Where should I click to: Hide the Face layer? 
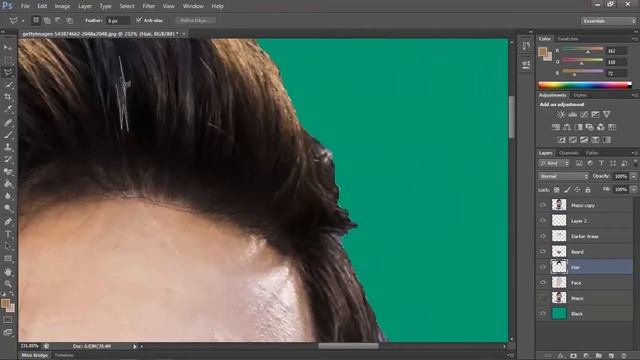click(x=542, y=283)
